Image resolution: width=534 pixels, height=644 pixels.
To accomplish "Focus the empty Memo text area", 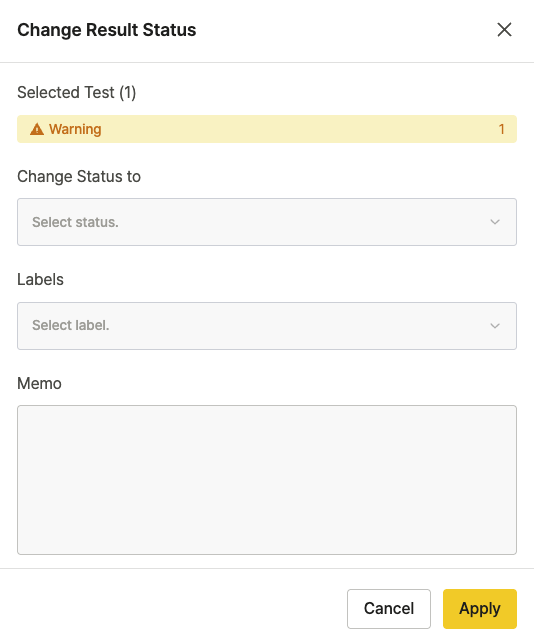I will point(267,480).
